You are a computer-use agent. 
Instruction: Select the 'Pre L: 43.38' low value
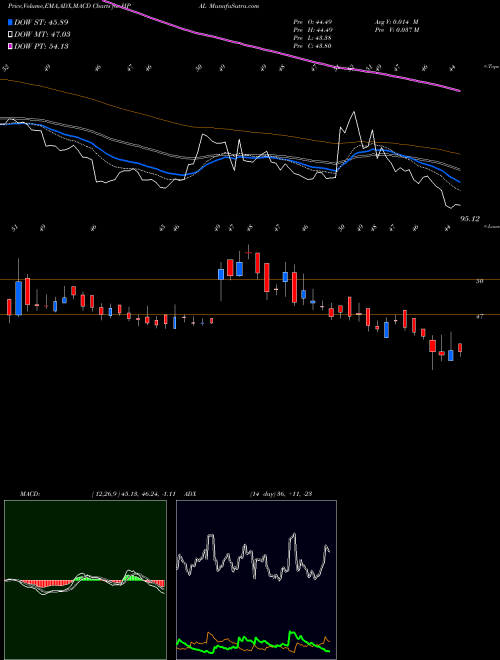[x=313, y=38]
